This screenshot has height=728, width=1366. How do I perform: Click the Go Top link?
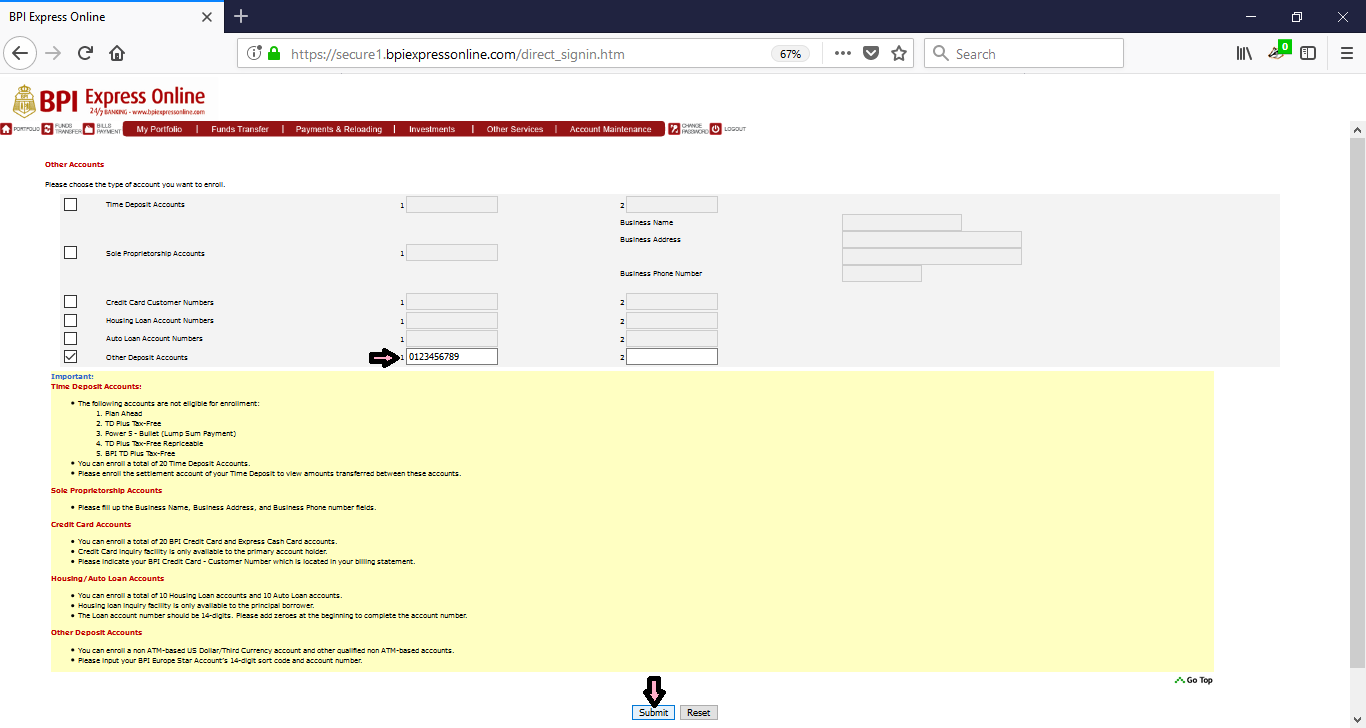1194,679
